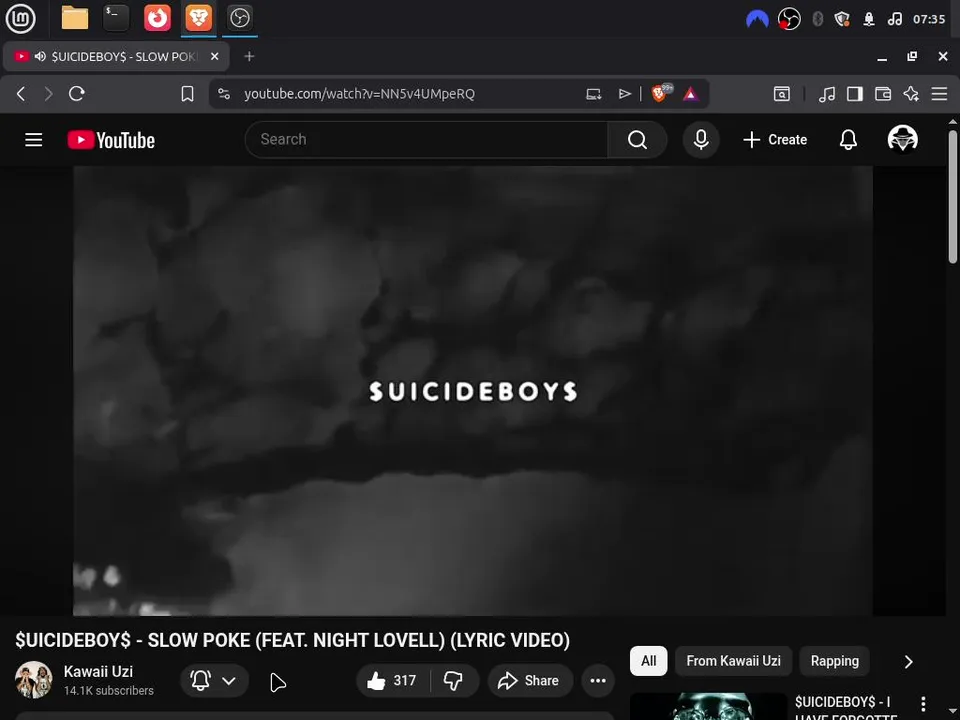Click the page vertical scrollbar

pos(953,196)
